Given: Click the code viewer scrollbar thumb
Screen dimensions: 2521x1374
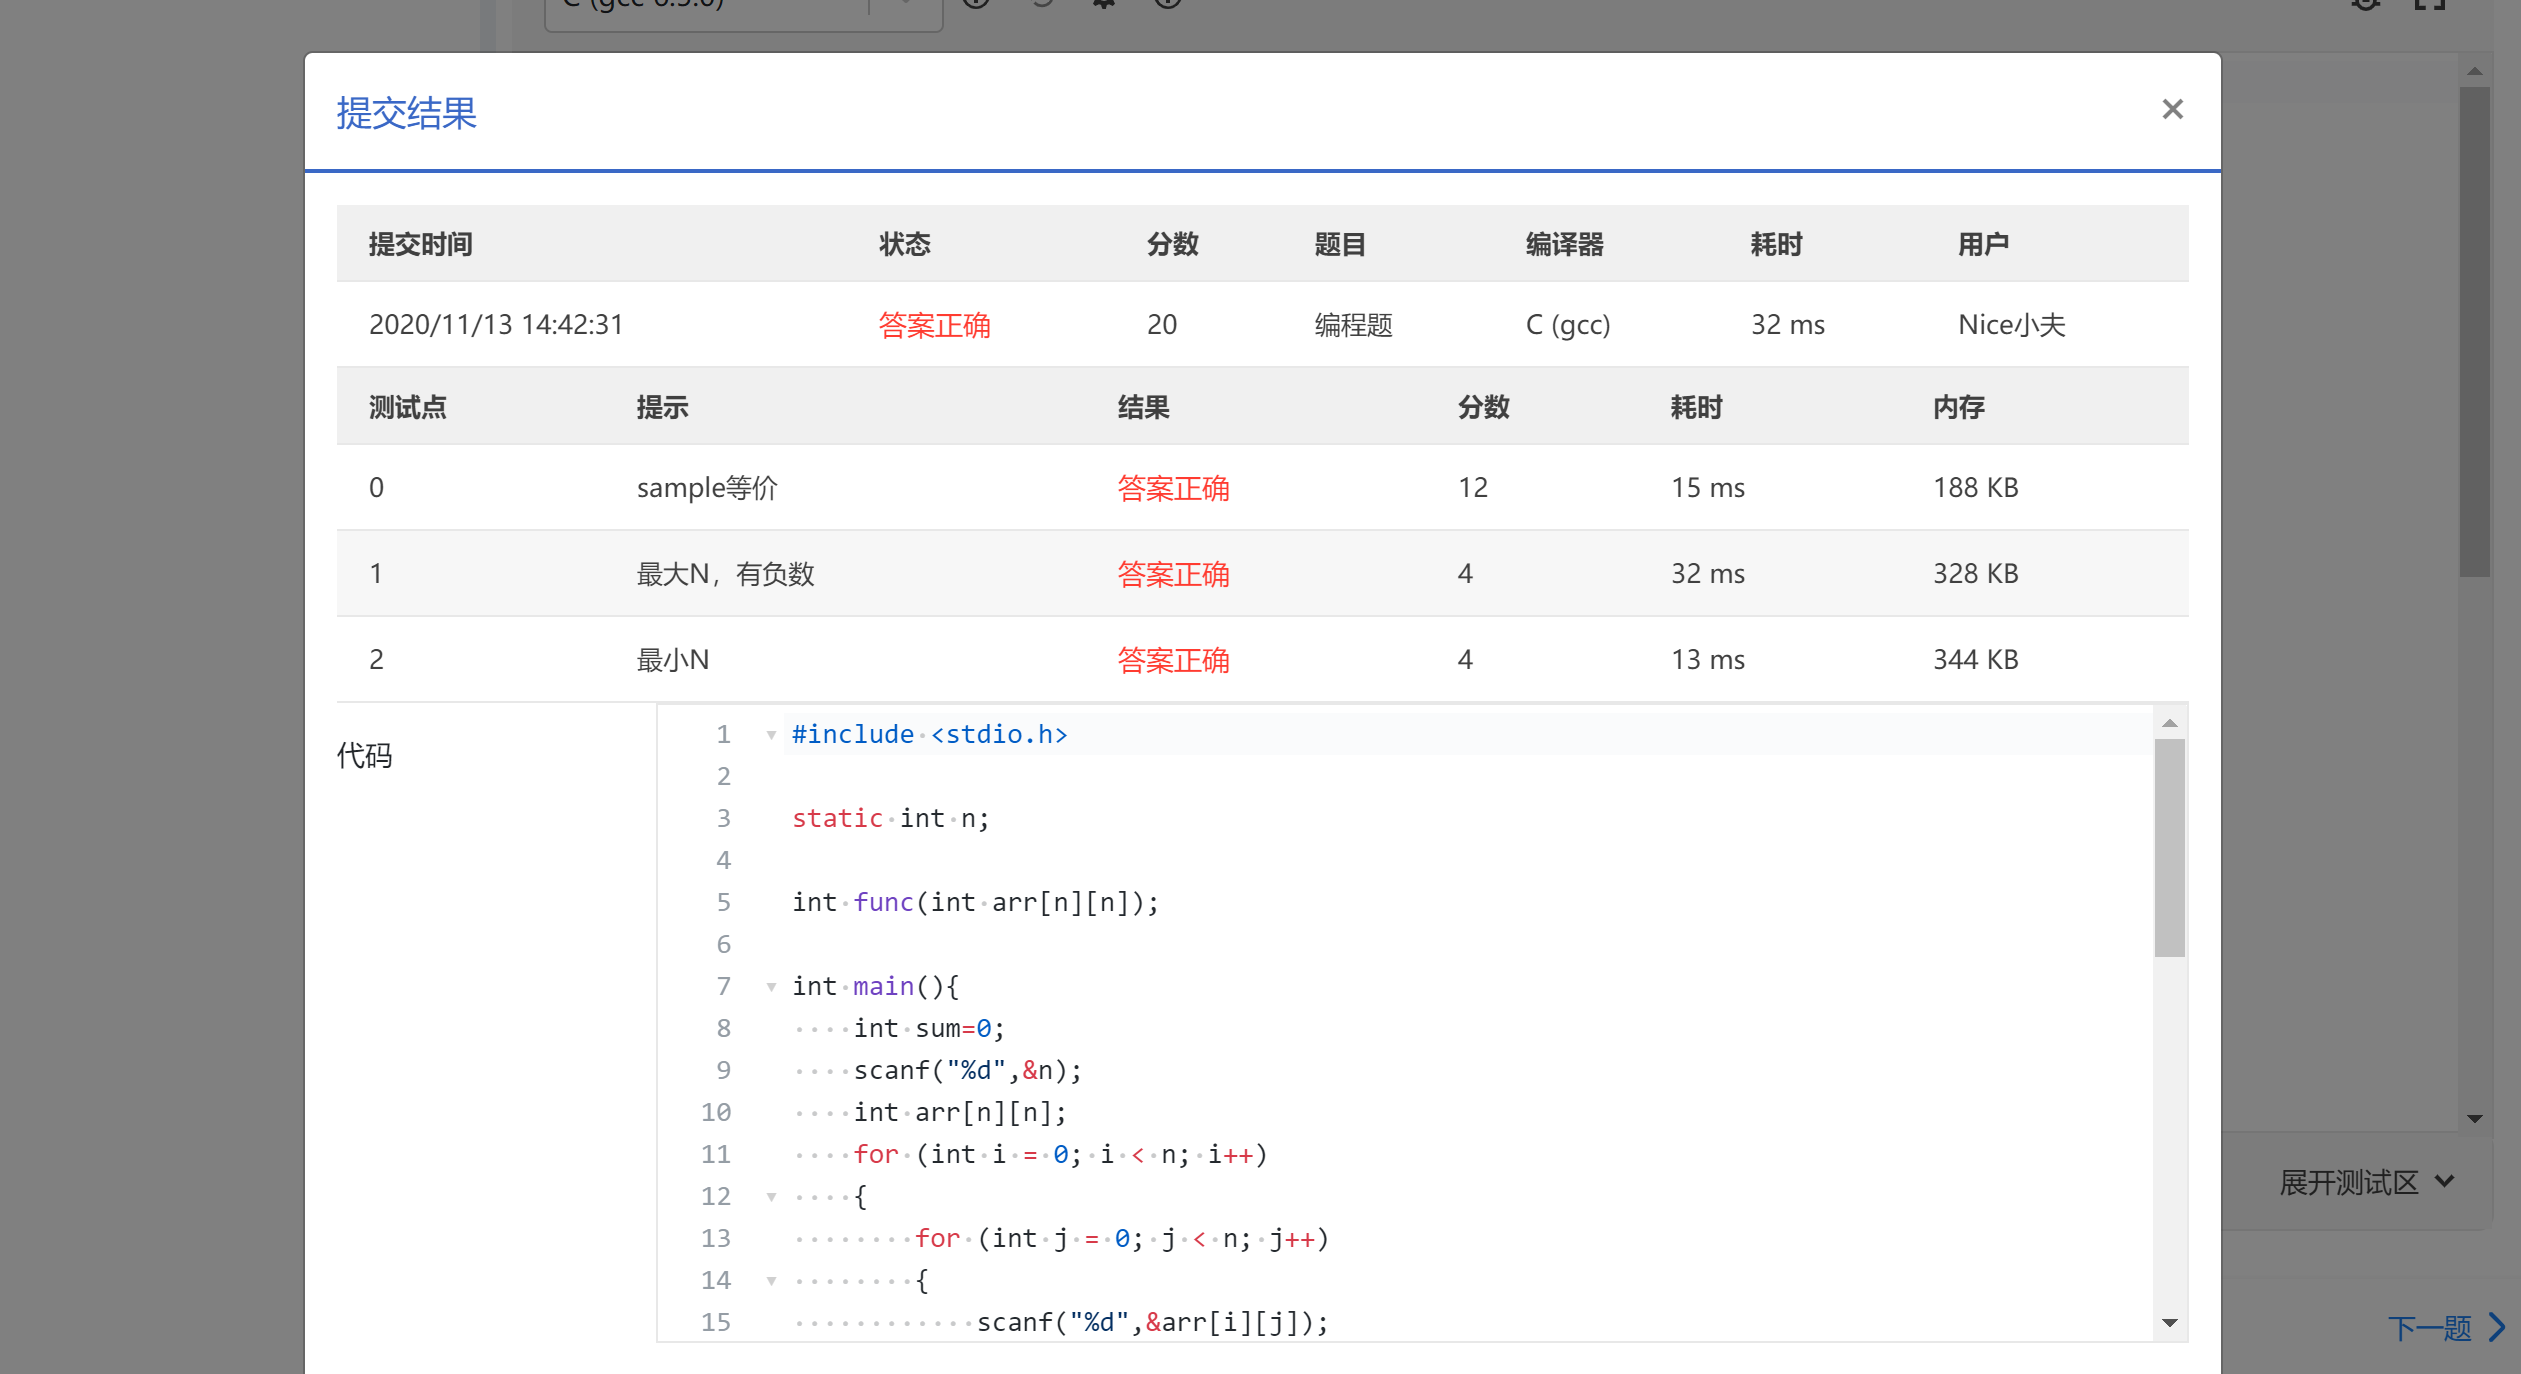Looking at the screenshot, I should [2169, 847].
